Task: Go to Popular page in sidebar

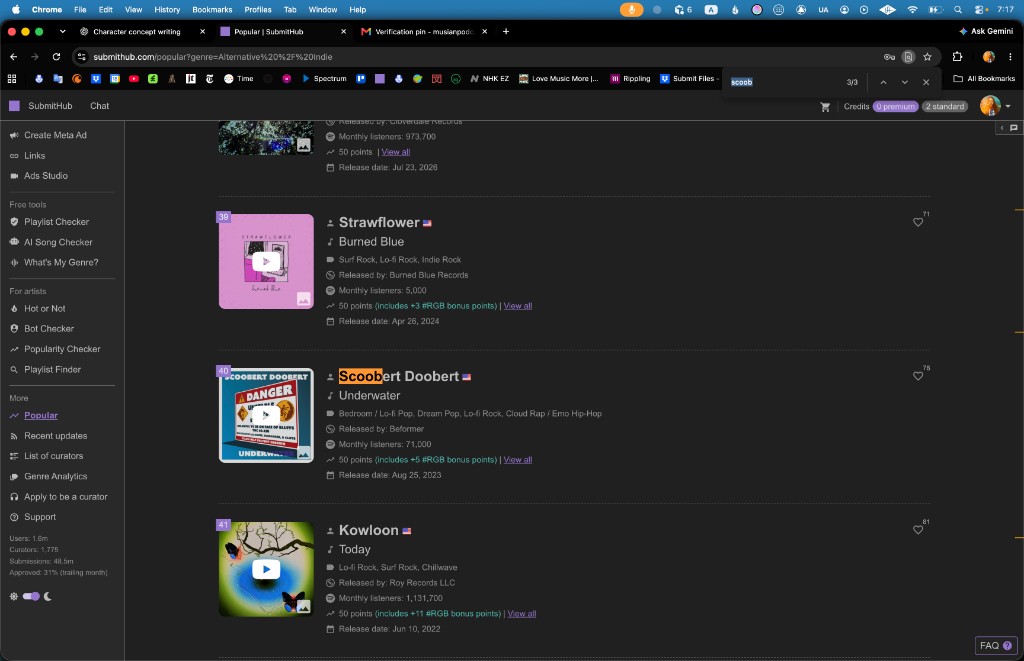Action: click(40, 415)
